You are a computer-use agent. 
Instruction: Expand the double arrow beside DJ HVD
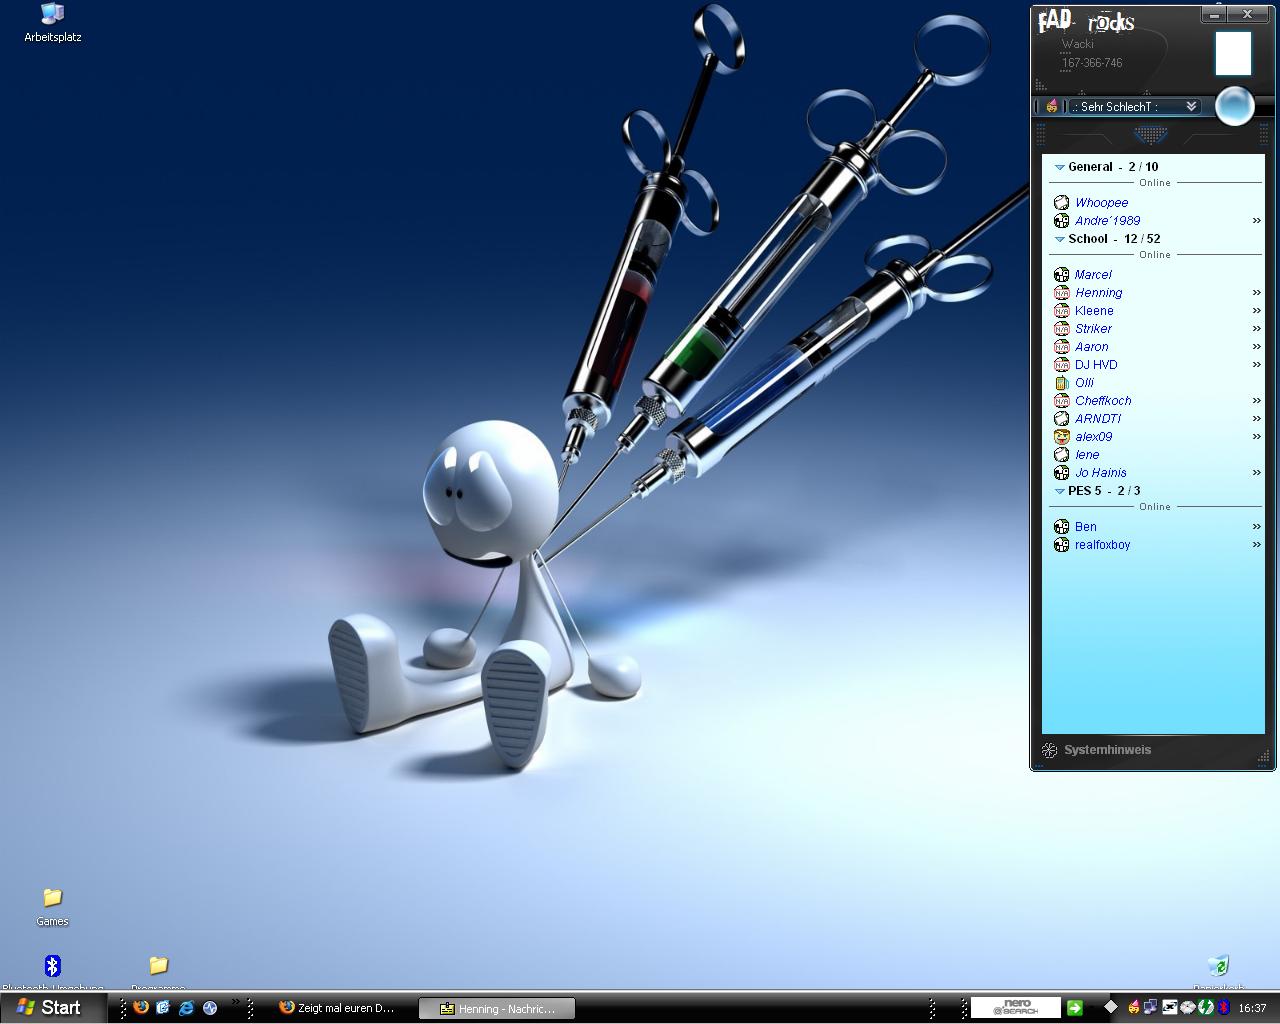tap(1256, 365)
